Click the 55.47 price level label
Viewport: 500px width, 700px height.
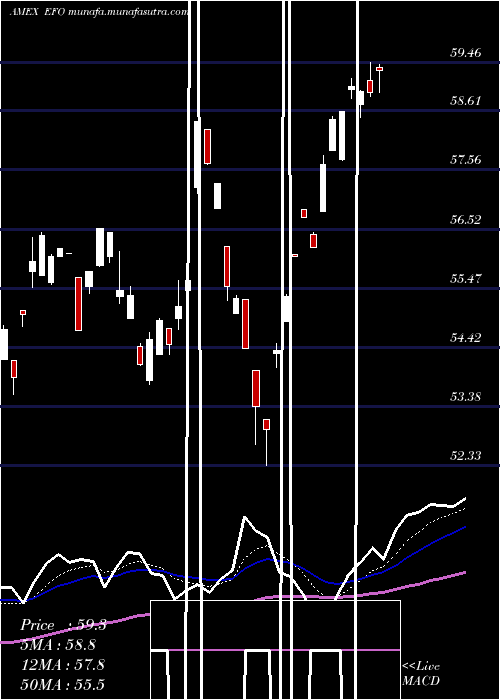[x=466, y=279]
